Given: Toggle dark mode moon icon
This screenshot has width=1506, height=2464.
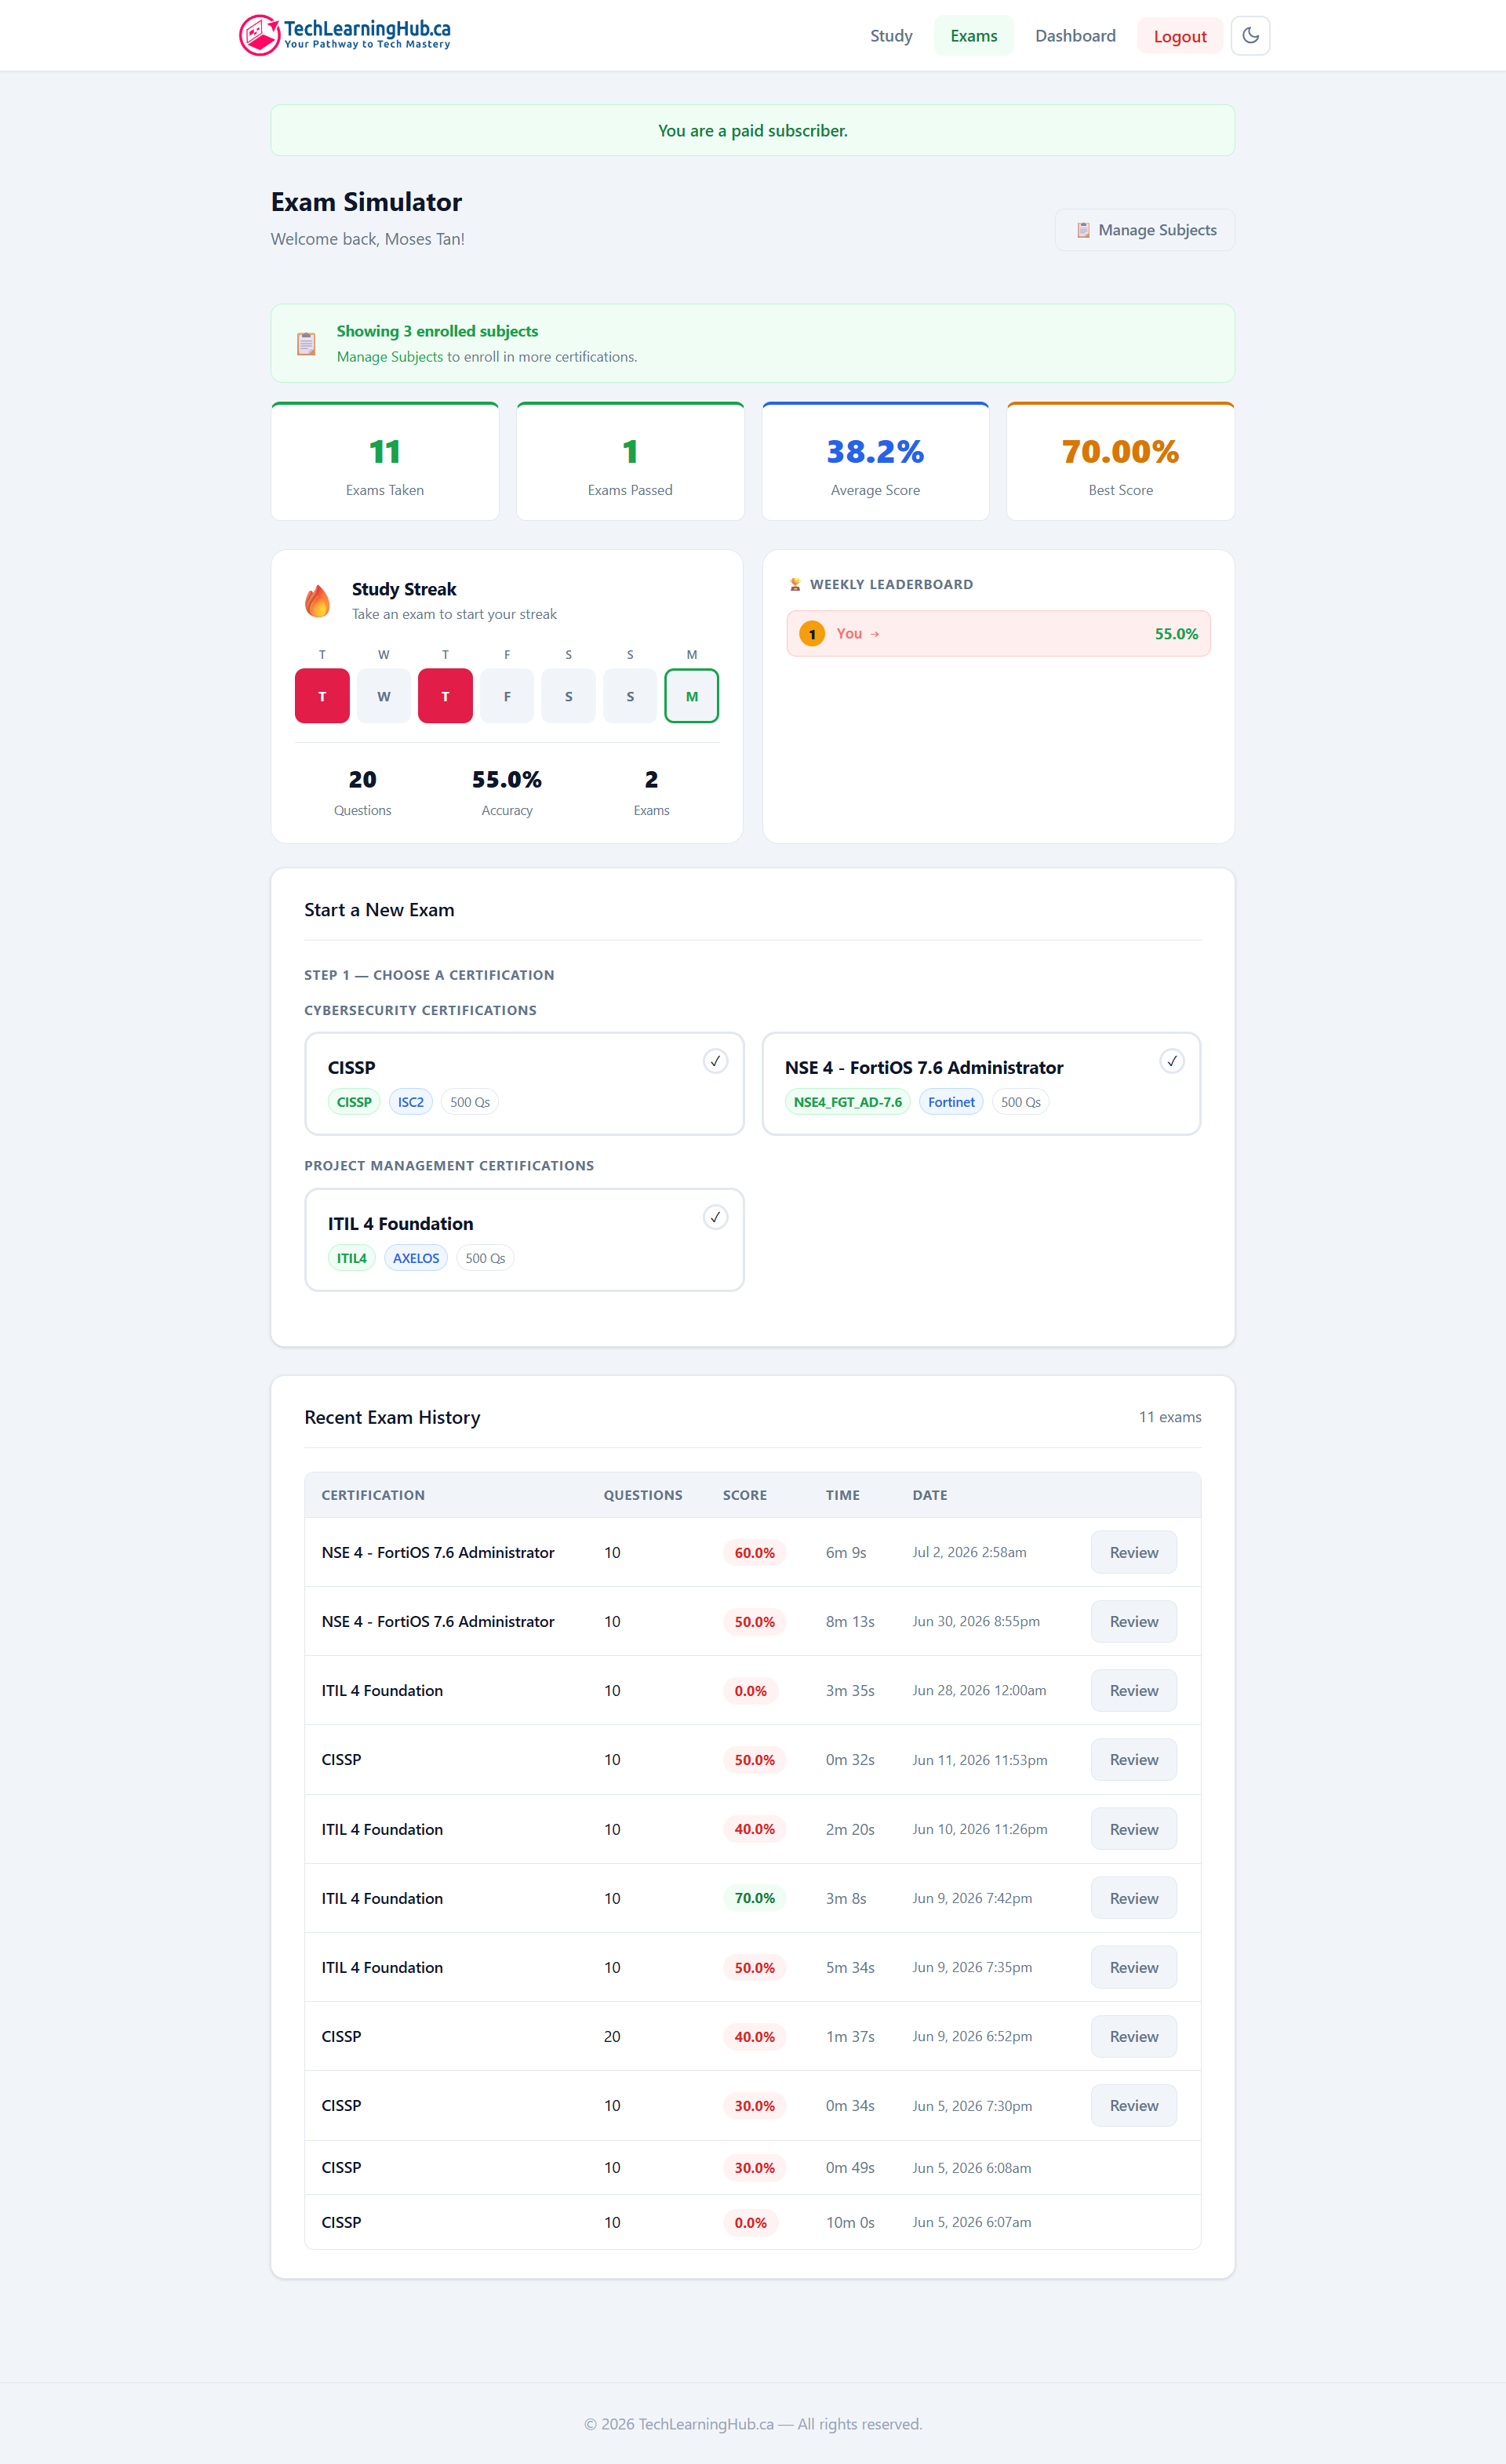Looking at the screenshot, I should click(1250, 36).
